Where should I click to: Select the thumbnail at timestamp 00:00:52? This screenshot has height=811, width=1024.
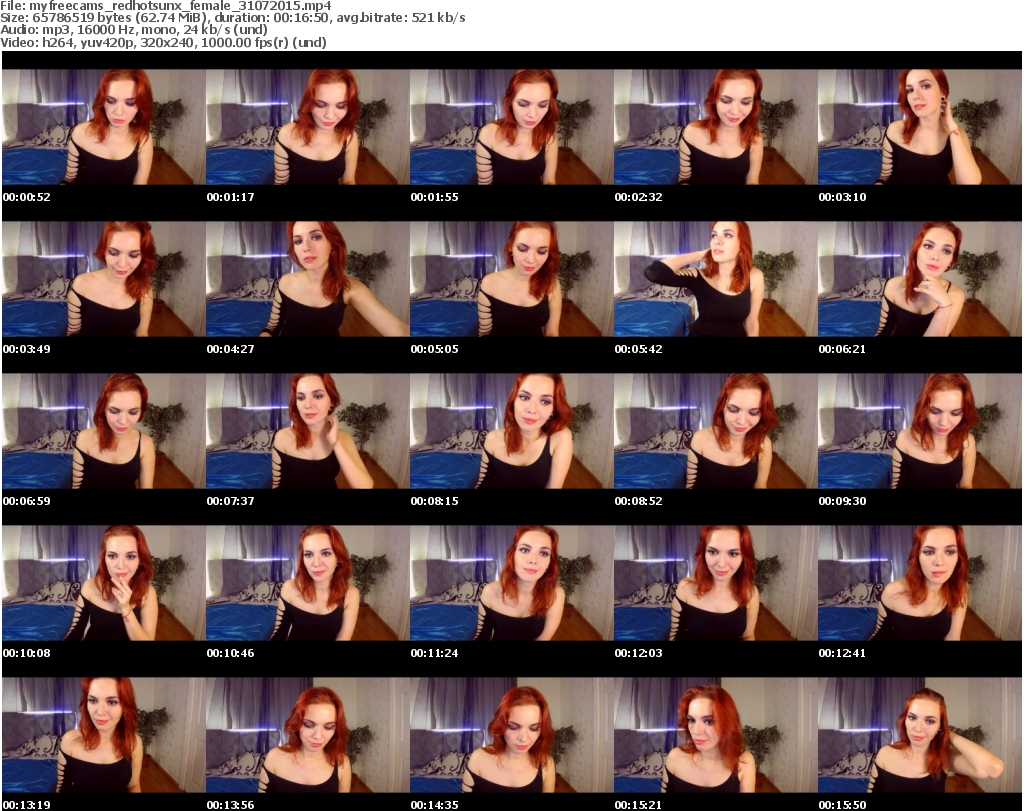click(104, 127)
